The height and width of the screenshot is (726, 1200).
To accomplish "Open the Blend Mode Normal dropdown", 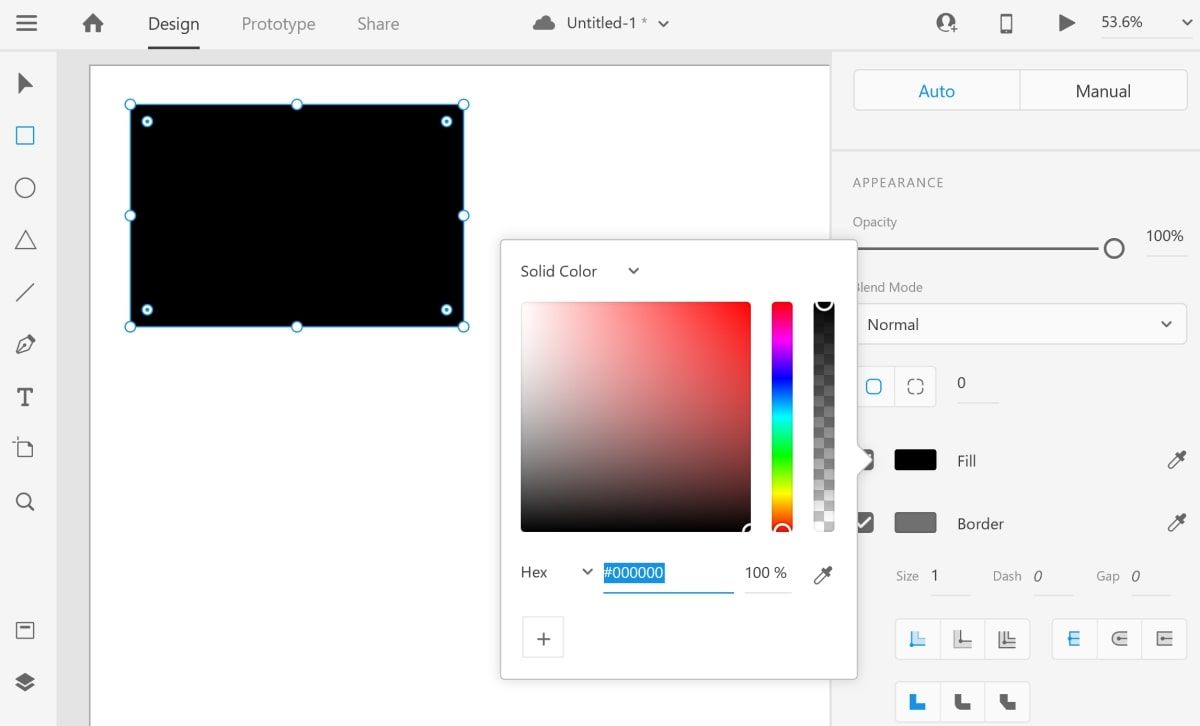I will click(x=1021, y=324).
